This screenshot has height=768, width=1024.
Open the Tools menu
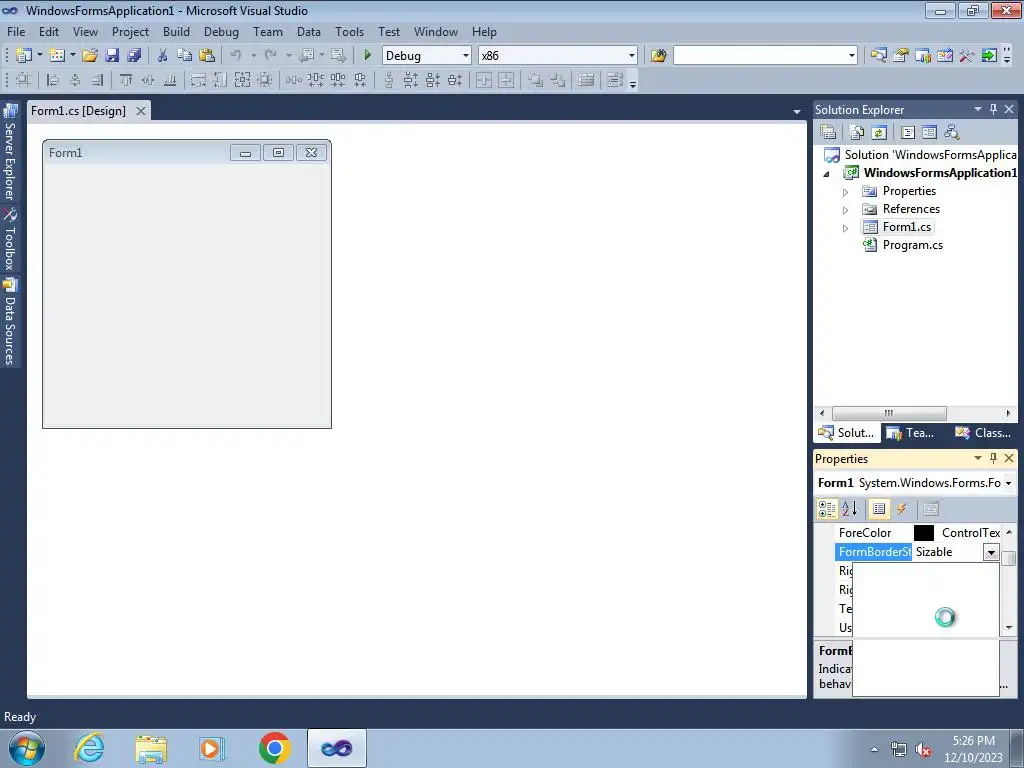tap(349, 31)
